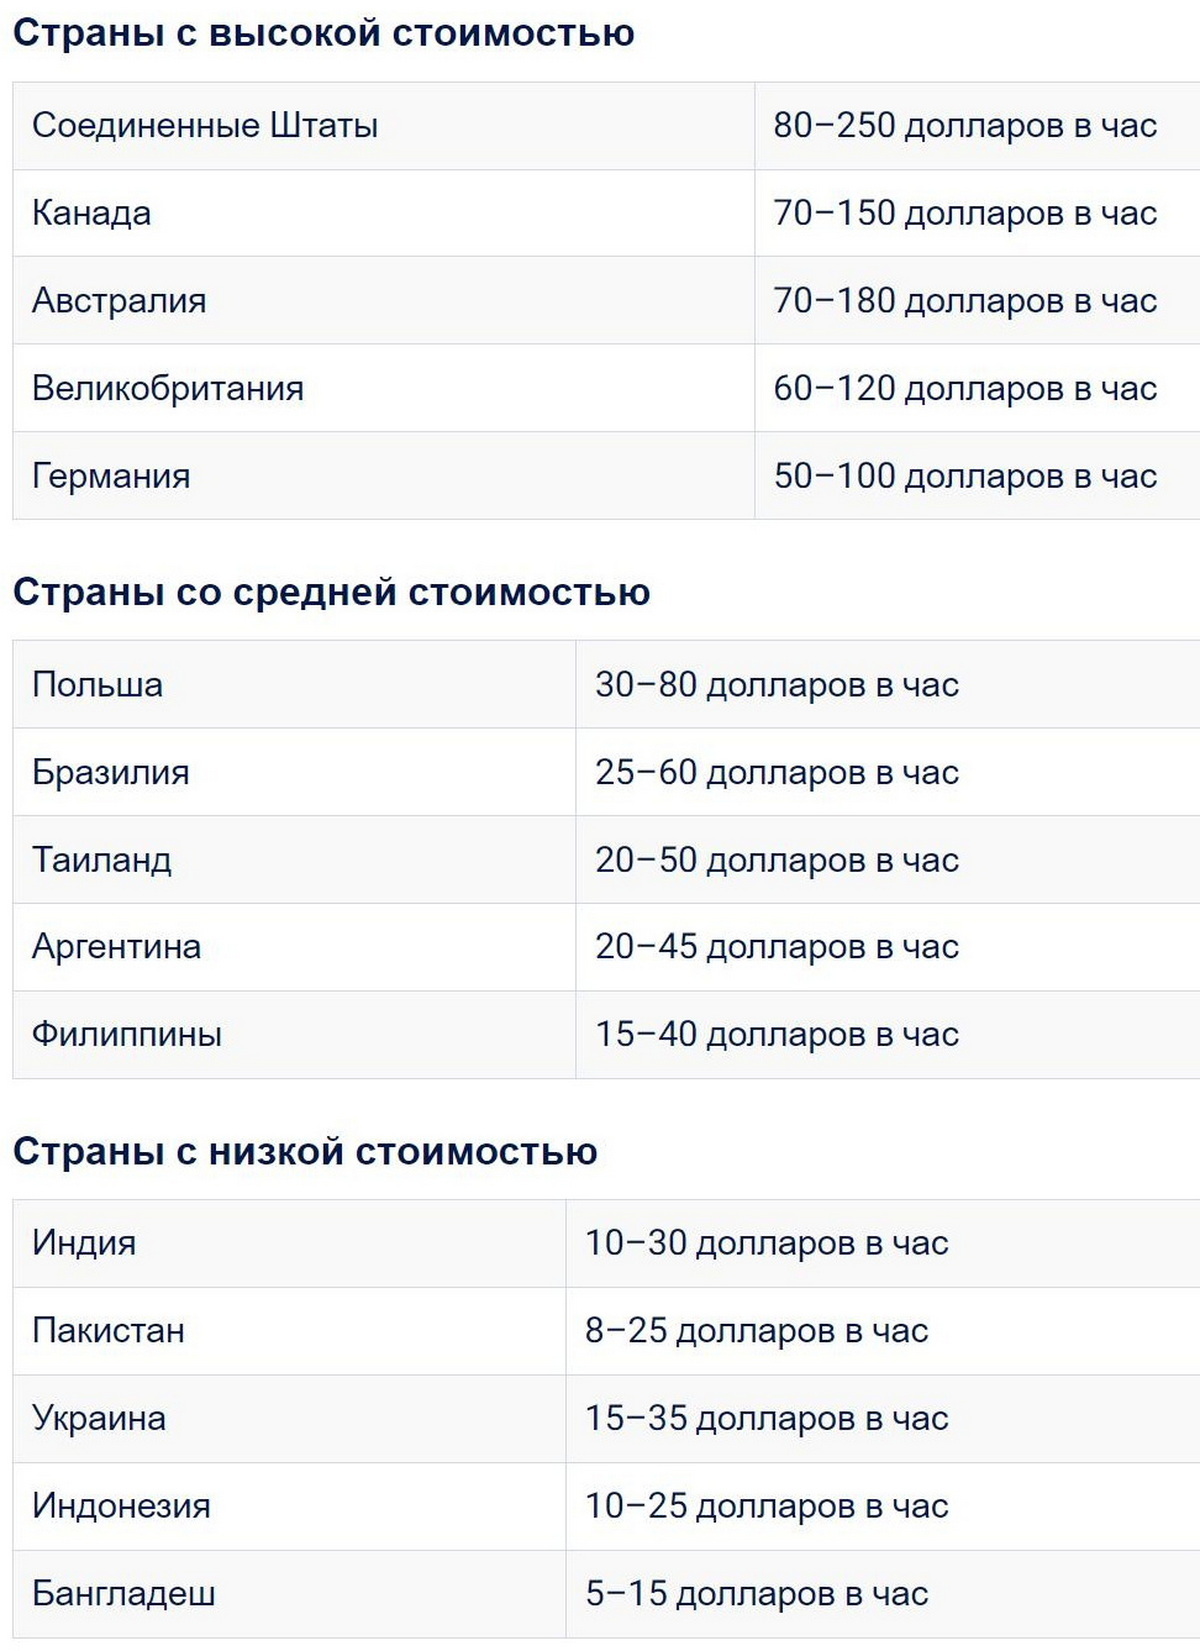Click the 'Аргентина' row label
The width and height of the screenshot is (1200, 1651).
(116, 947)
